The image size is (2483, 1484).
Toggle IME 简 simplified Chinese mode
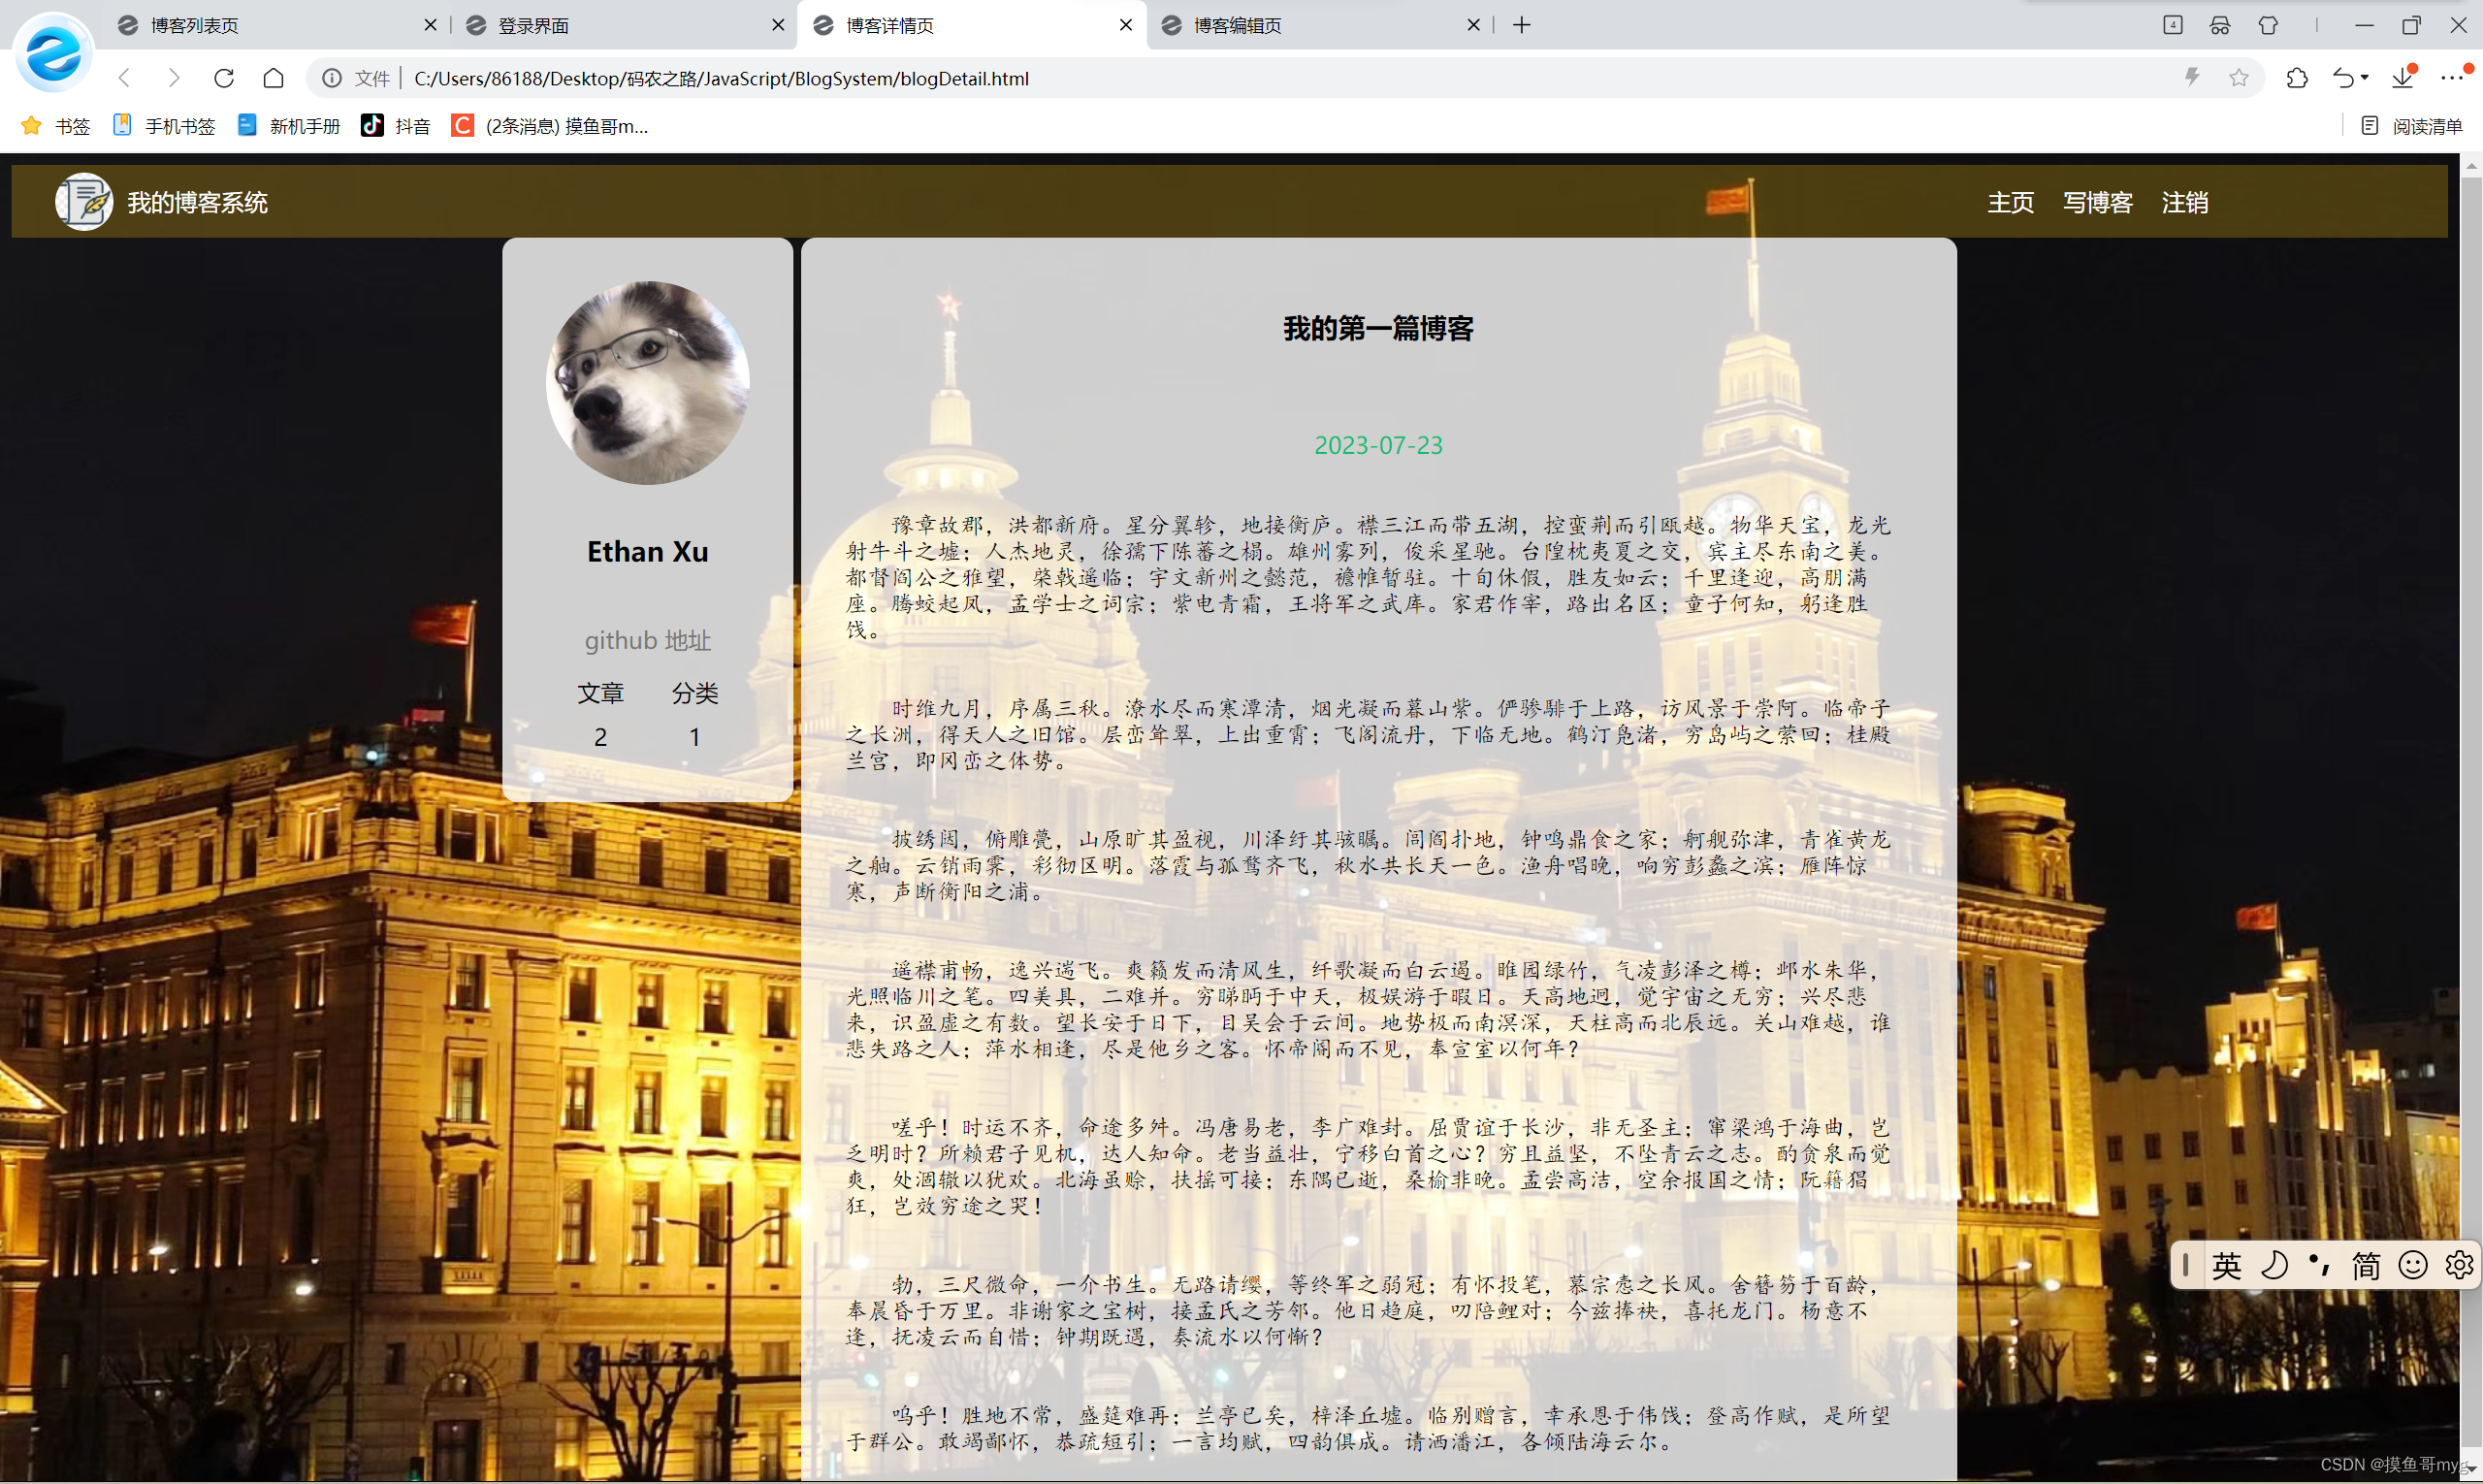(2366, 1266)
